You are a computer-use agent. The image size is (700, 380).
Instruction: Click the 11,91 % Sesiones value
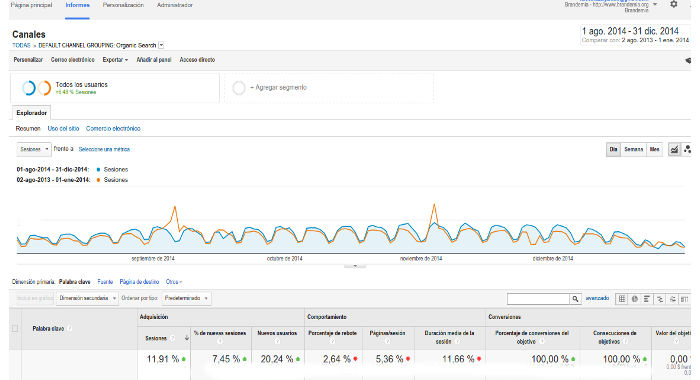coord(162,359)
